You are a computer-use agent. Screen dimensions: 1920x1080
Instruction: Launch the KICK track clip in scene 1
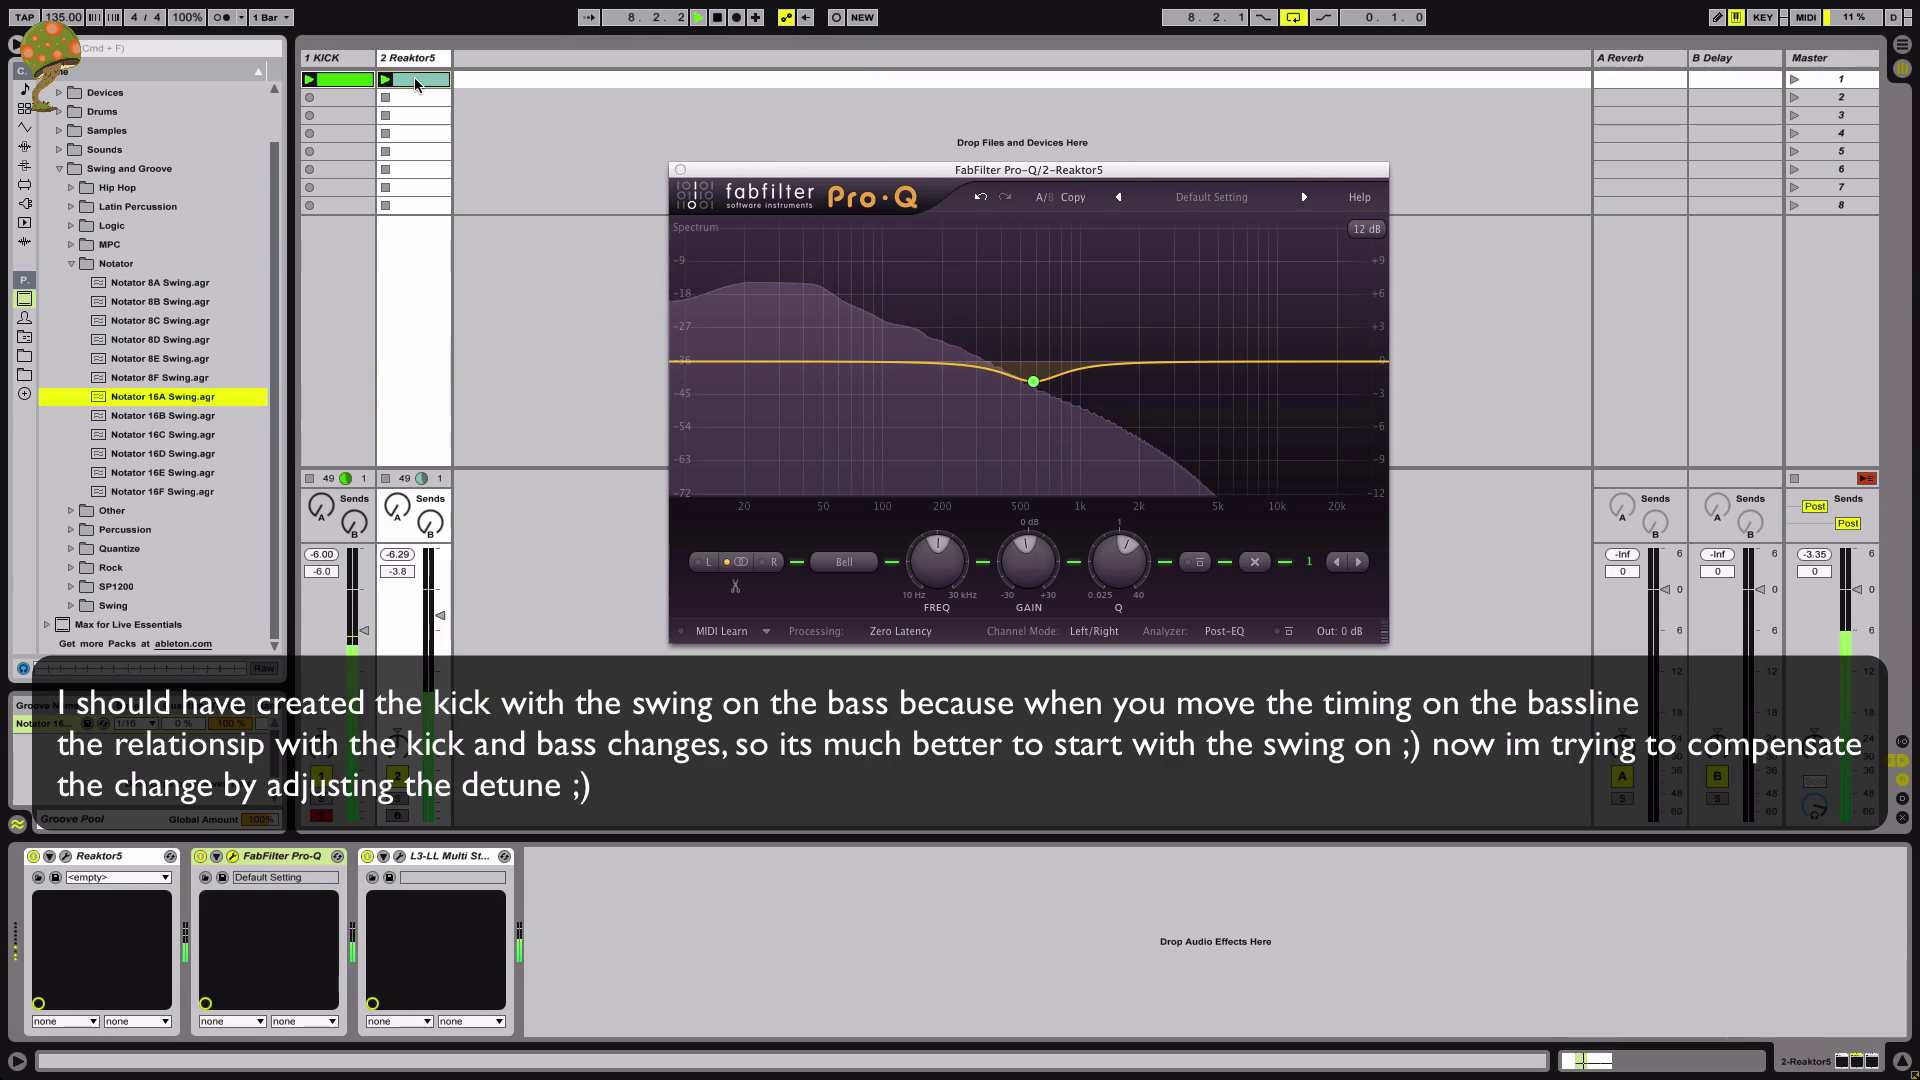click(309, 79)
